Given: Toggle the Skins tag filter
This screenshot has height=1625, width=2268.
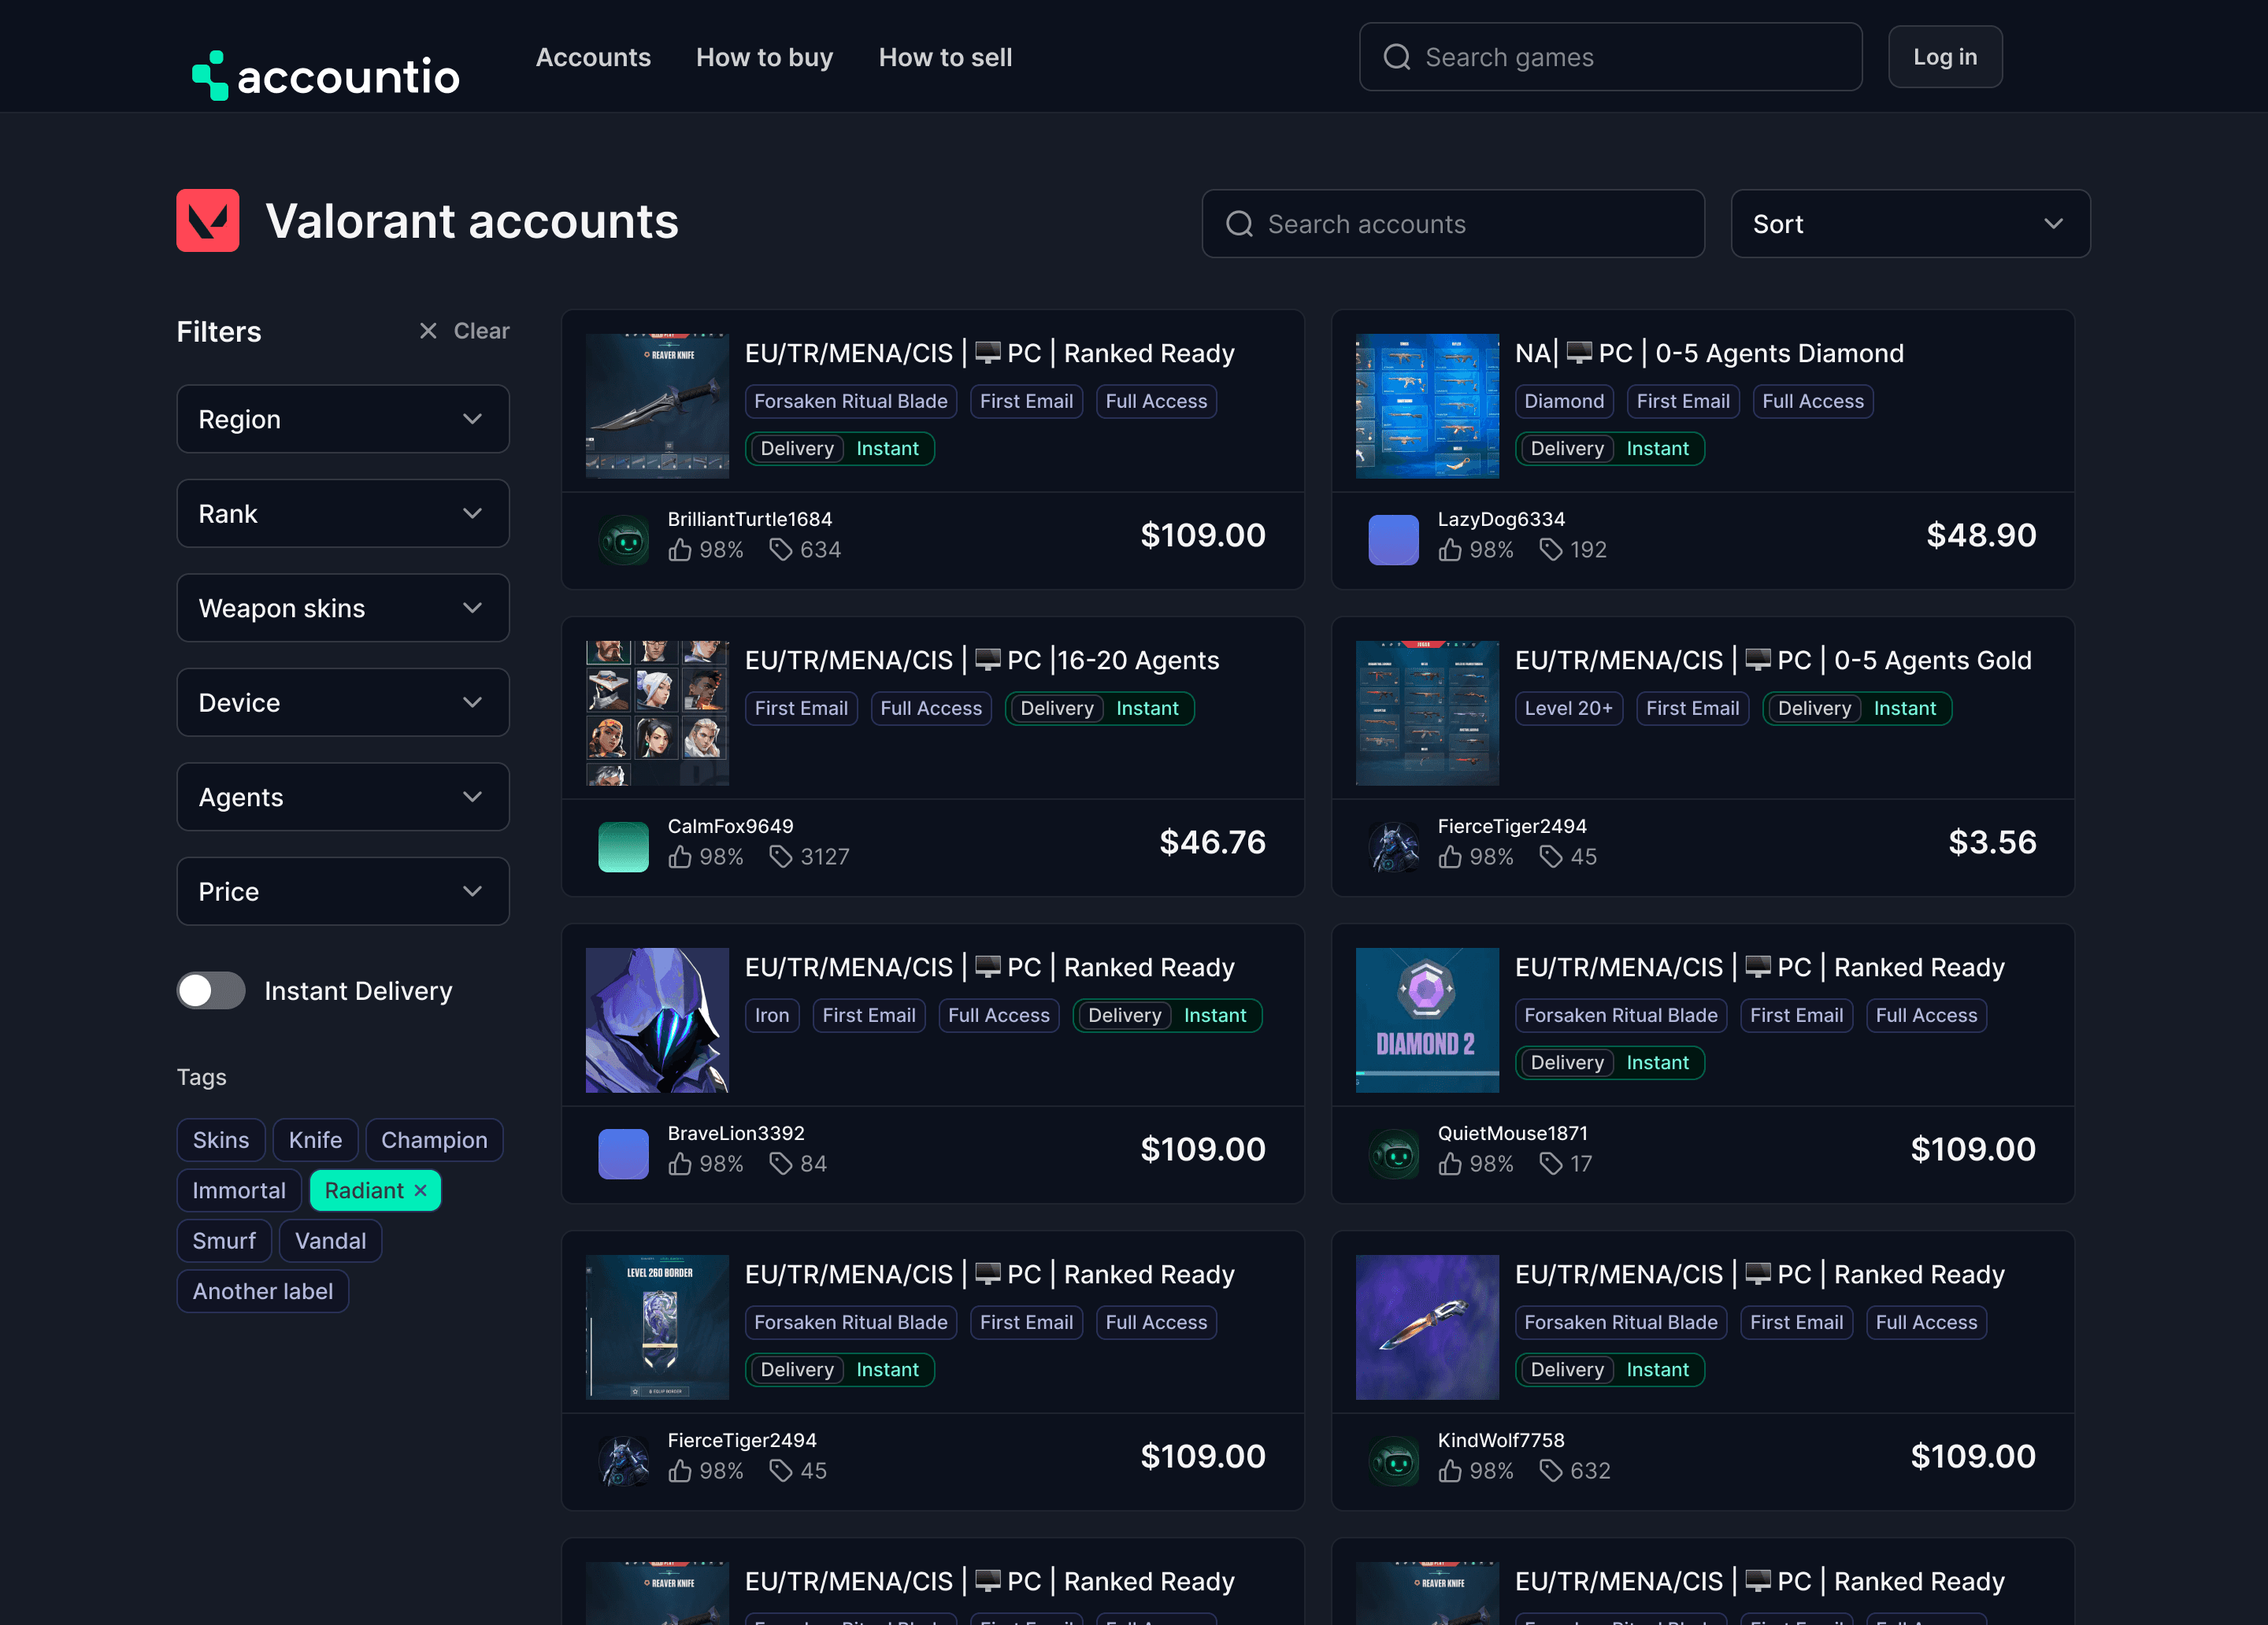Looking at the screenshot, I should point(221,1140).
